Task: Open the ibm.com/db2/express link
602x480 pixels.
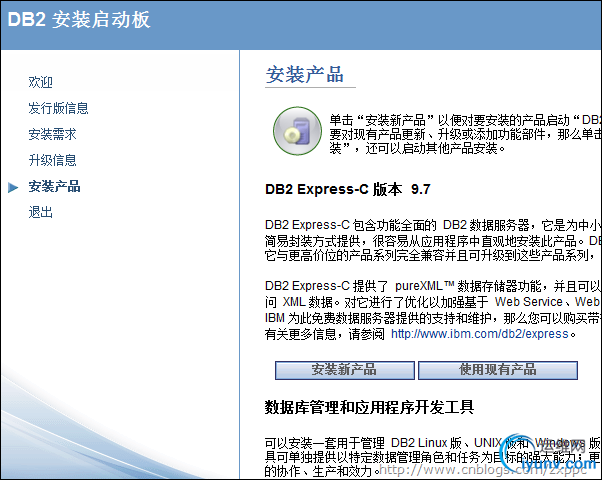Action: click(480, 334)
